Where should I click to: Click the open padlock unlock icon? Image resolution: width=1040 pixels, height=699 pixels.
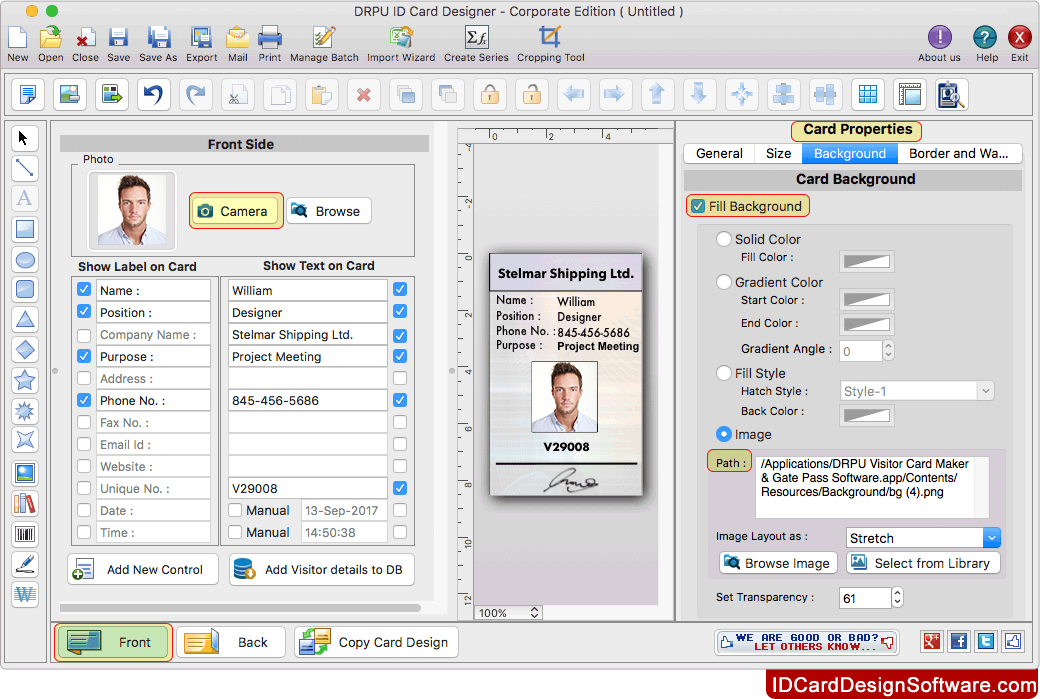[x=531, y=95]
